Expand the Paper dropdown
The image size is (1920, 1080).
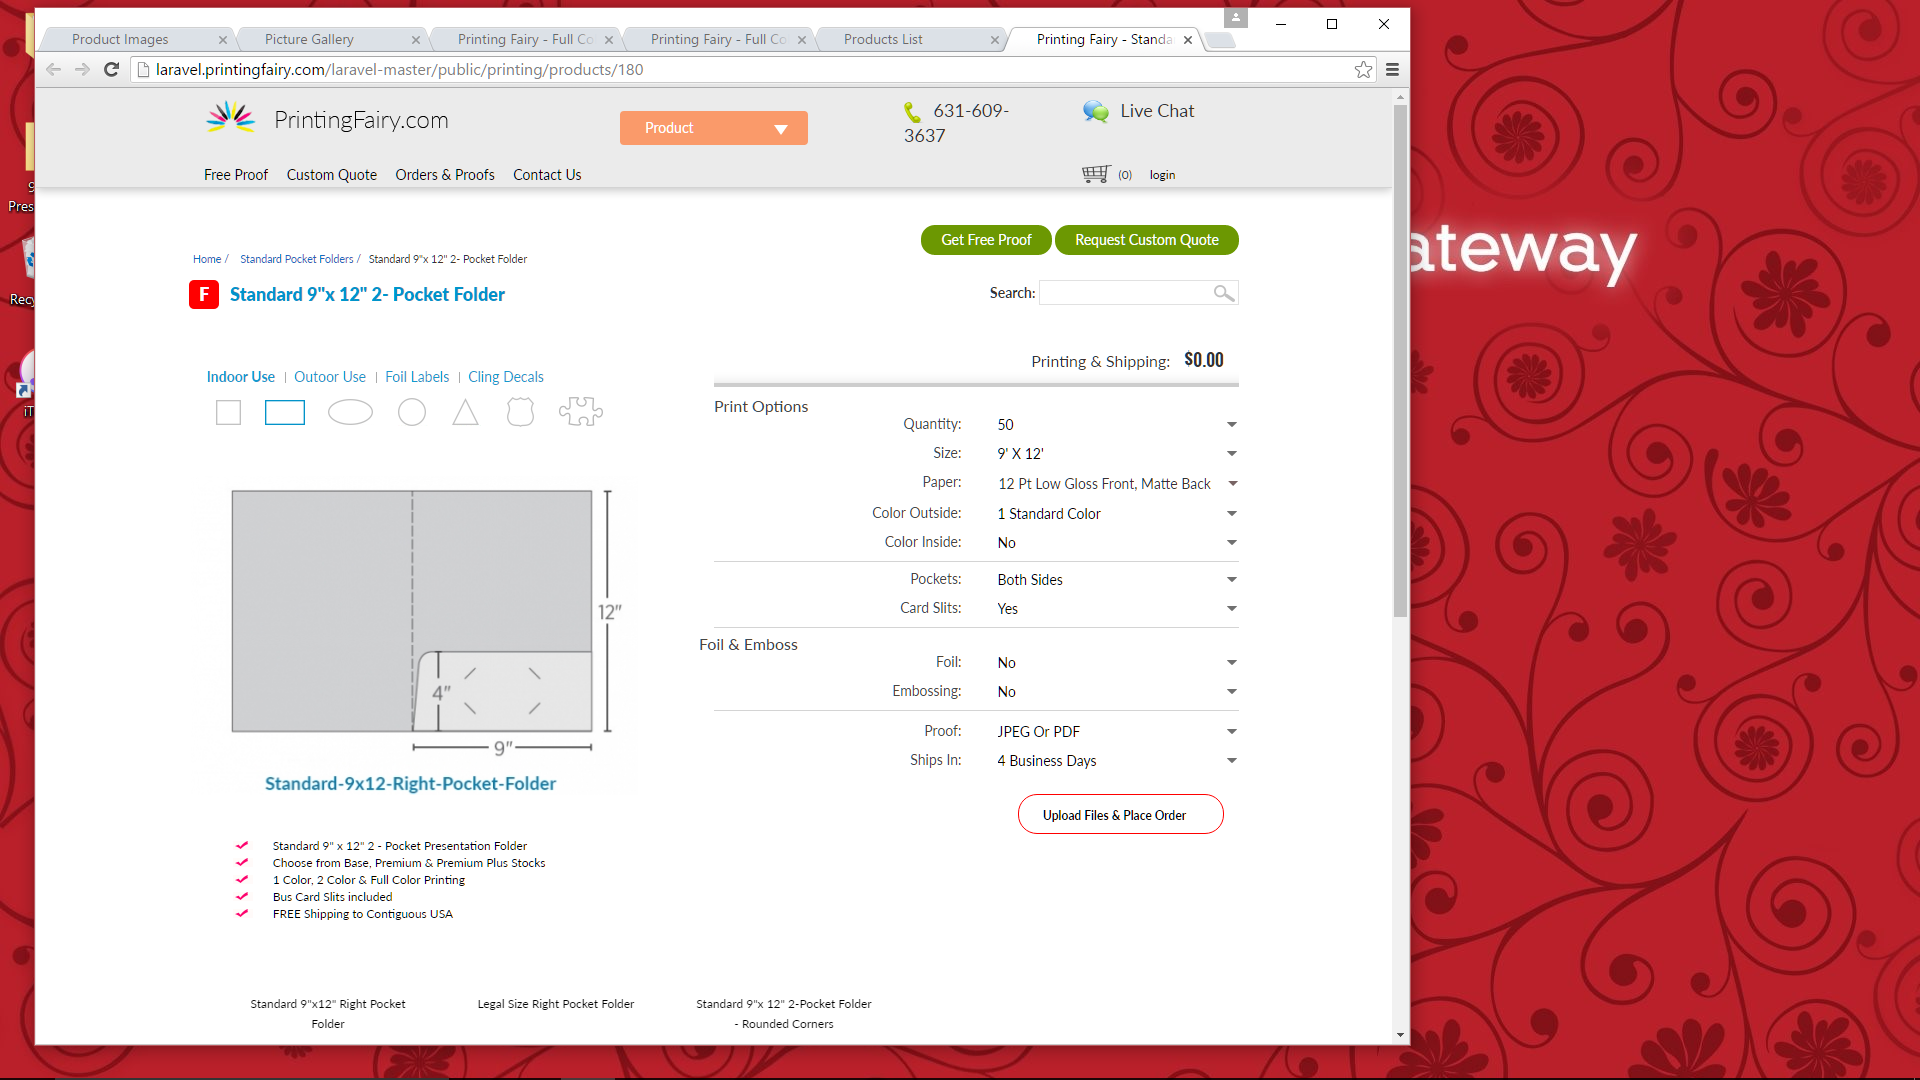point(1116,484)
